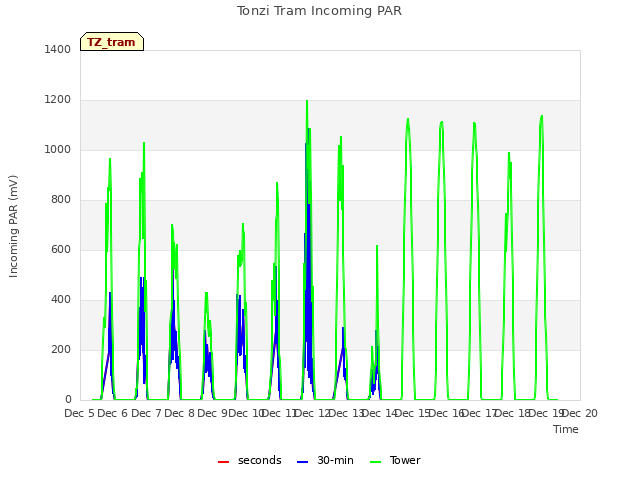Click the blue 30-min legend swatch

point(302,462)
